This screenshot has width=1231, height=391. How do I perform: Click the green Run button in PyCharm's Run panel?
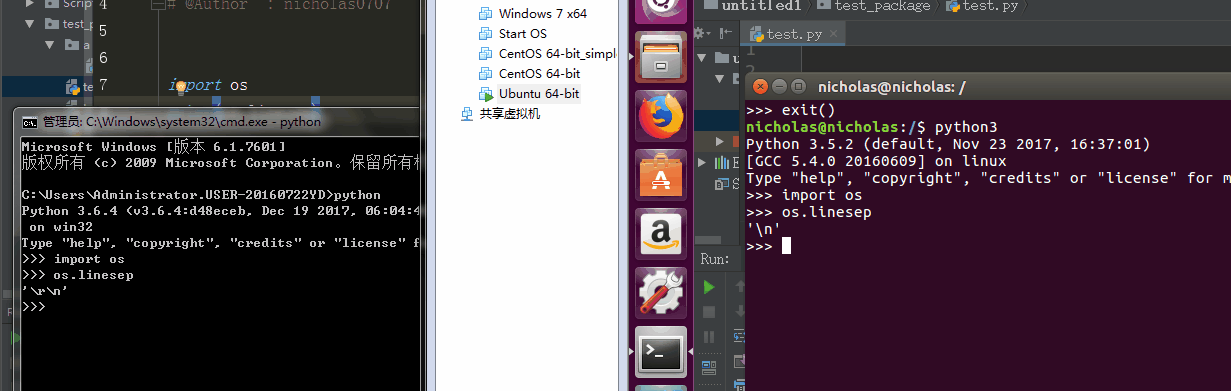tap(709, 287)
